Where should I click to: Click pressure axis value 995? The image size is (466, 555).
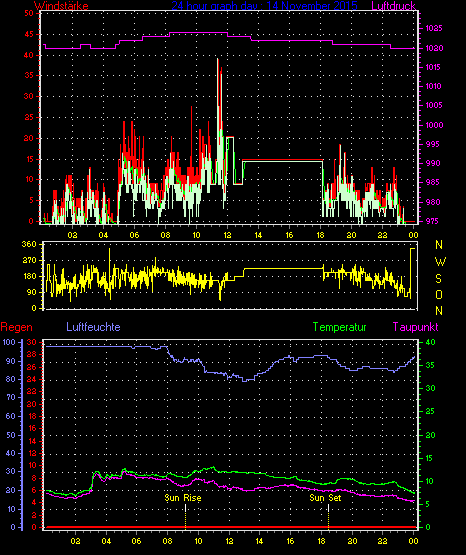pos(433,144)
